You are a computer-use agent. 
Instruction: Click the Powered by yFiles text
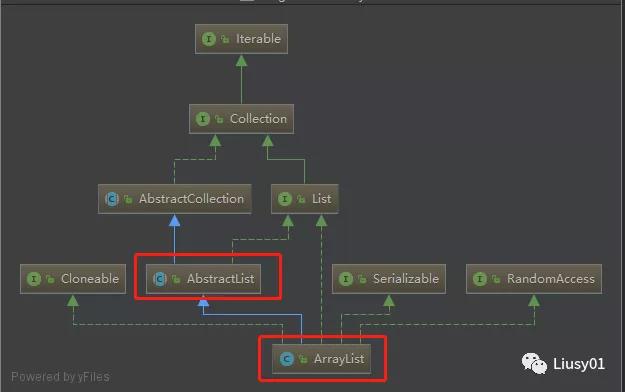(x=60, y=377)
